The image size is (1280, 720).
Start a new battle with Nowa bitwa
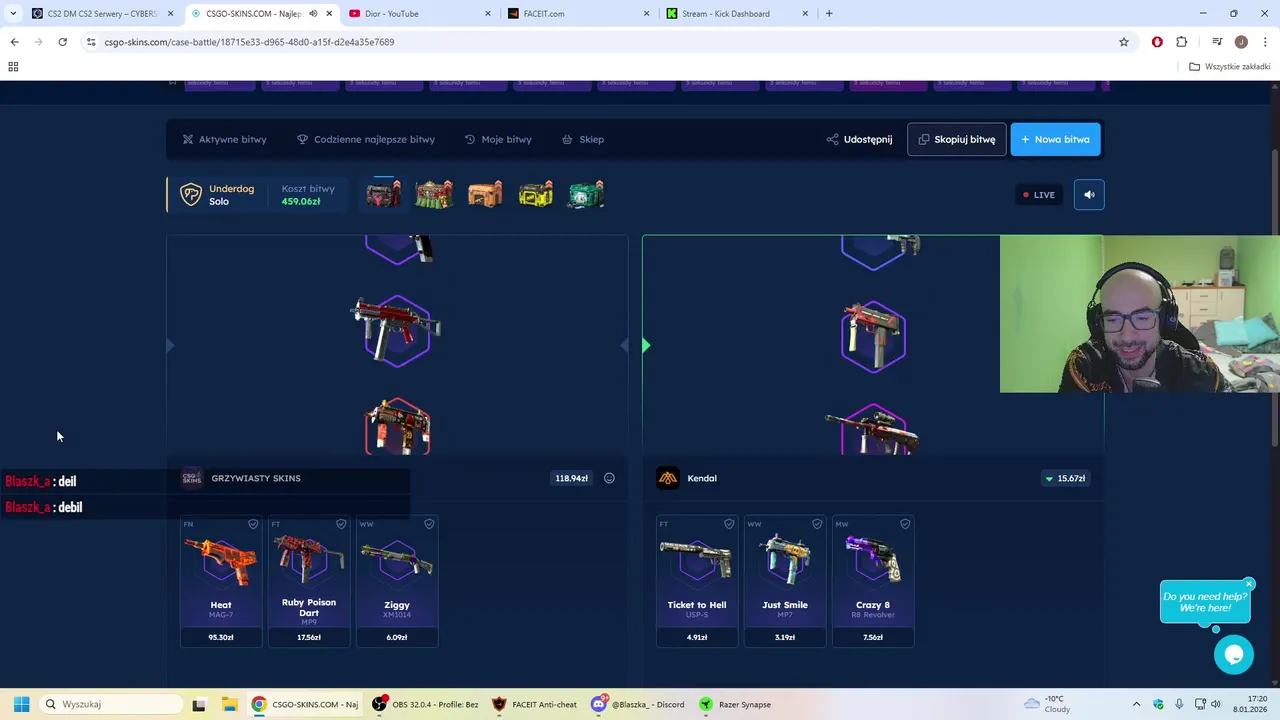[x=1055, y=139]
